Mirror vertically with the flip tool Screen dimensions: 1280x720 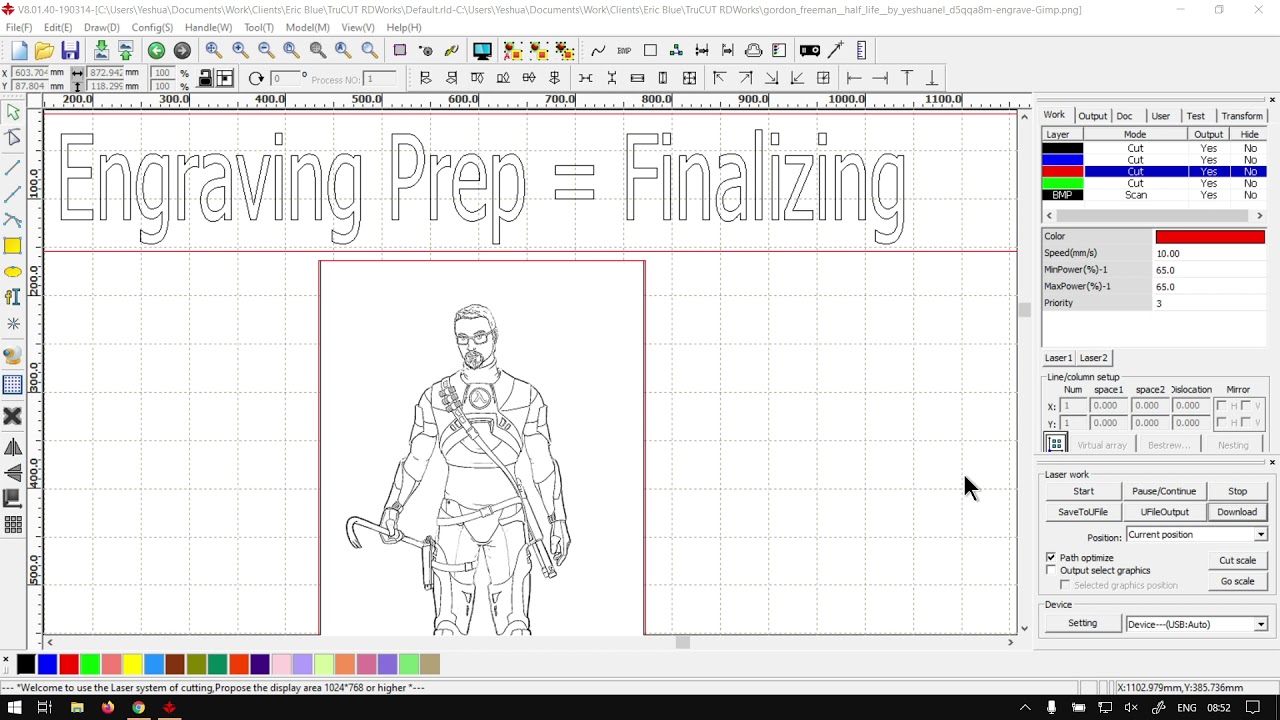[x=13, y=473]
